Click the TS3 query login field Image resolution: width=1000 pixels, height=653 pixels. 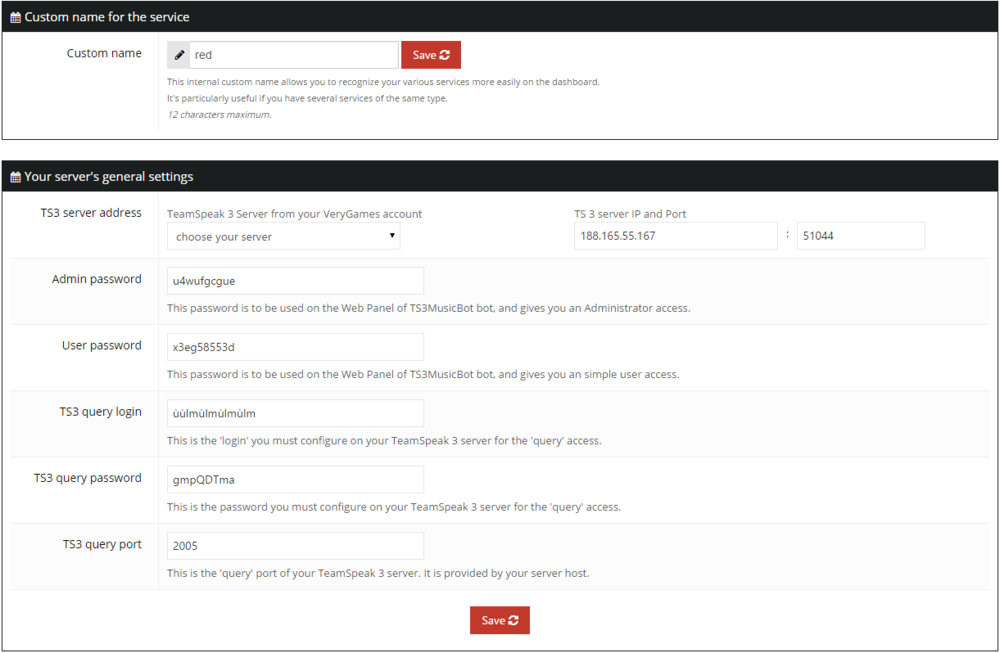[295, 413]
